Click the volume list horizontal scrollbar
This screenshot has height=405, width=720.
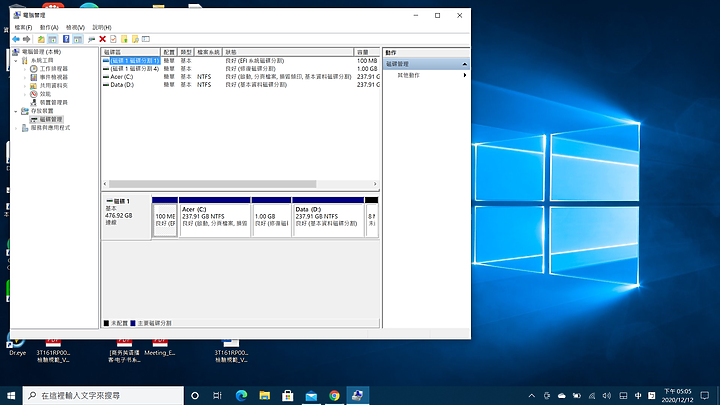pos(213,184)
